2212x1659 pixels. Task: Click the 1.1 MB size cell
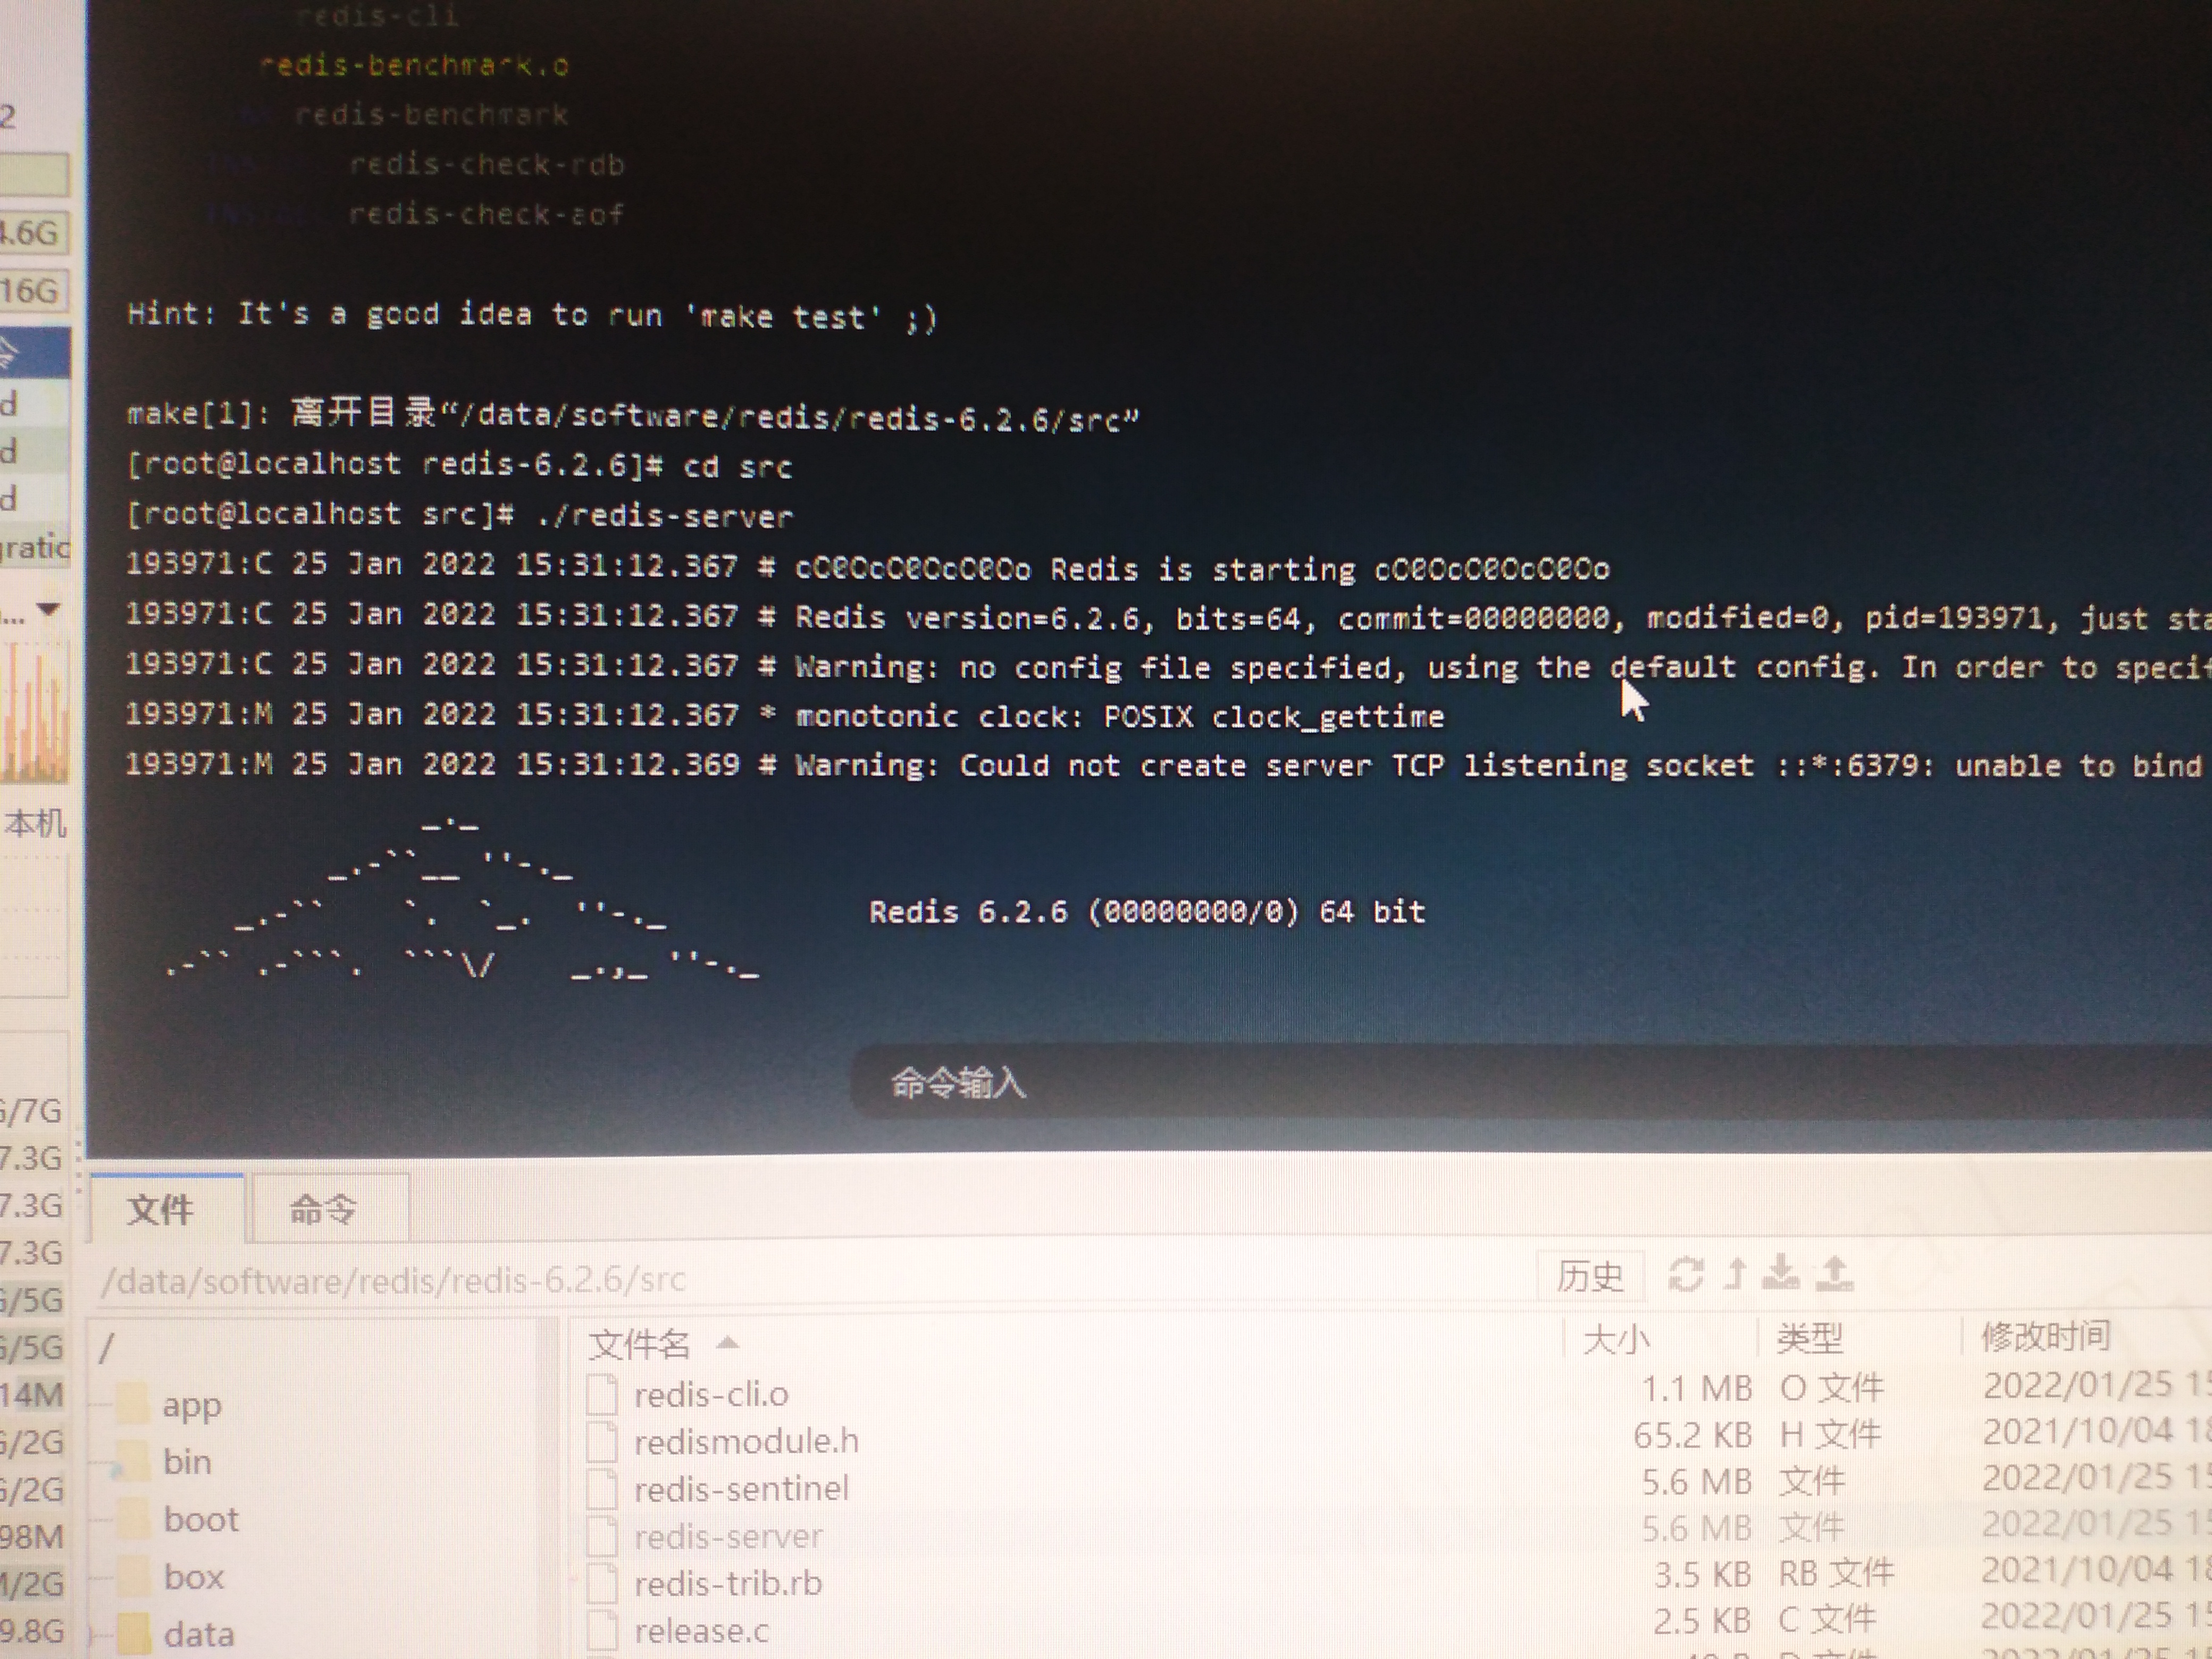(1696, 1388)
